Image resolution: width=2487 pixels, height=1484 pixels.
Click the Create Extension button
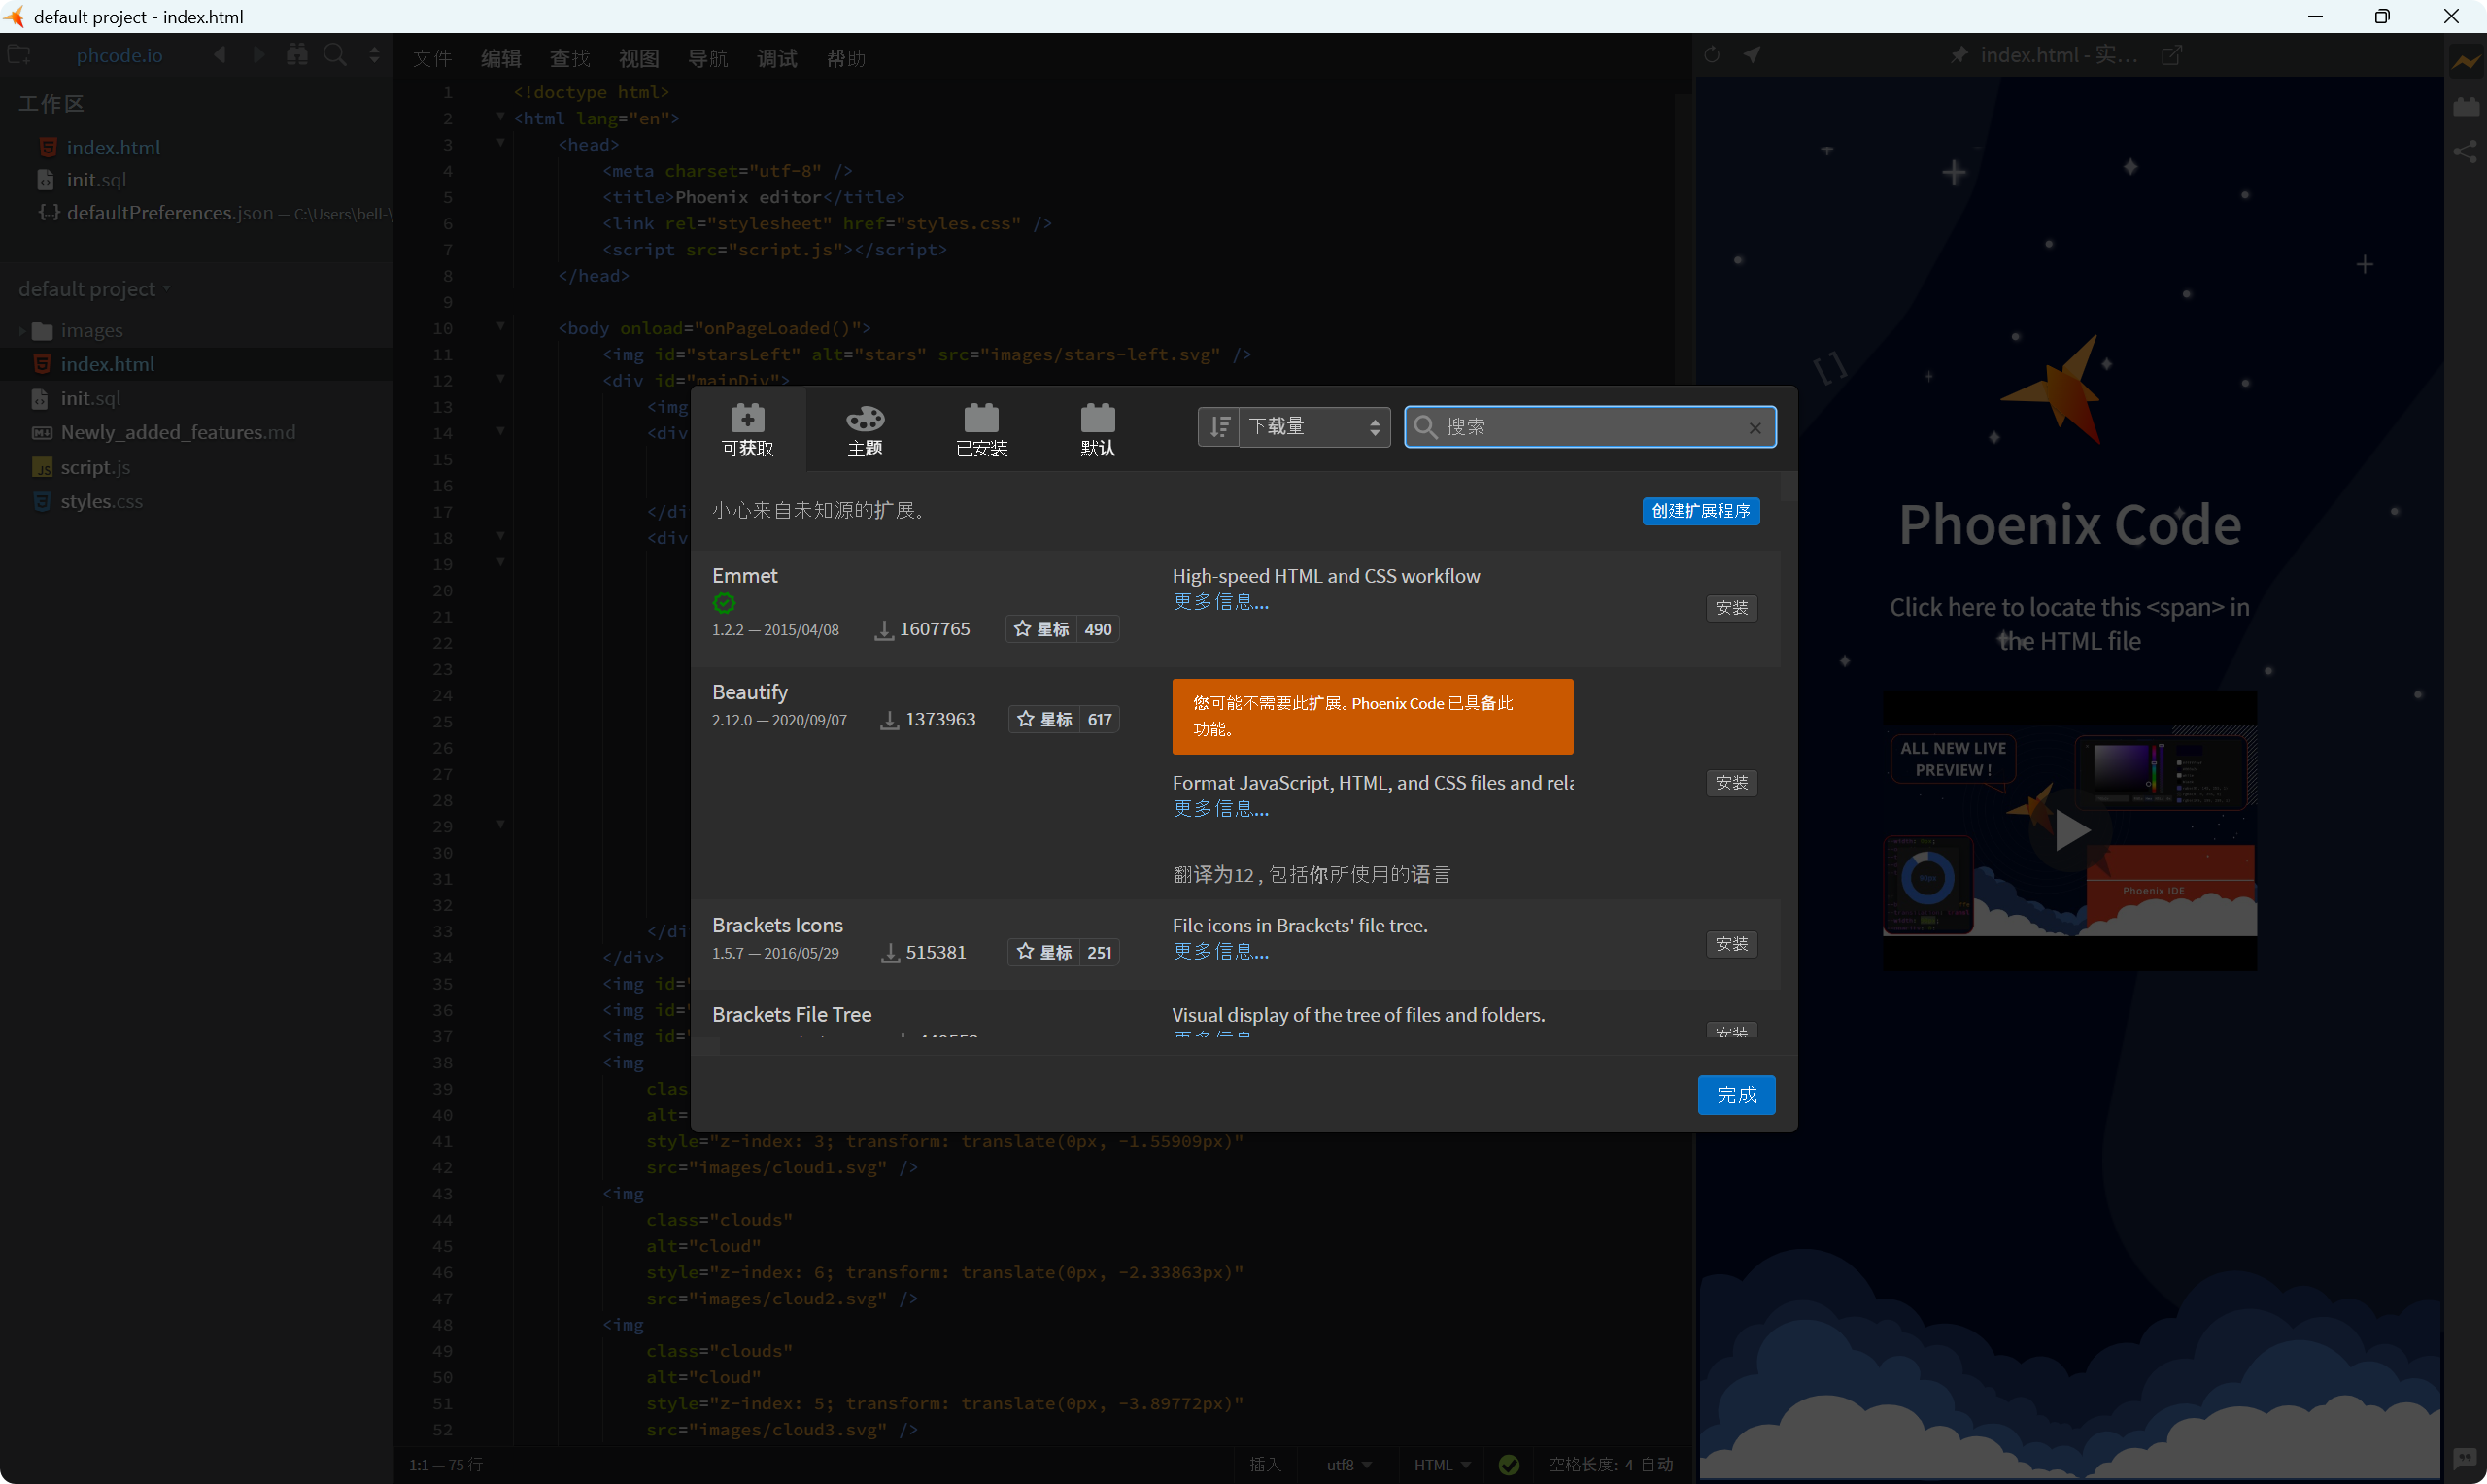[x=1700, y=511]
